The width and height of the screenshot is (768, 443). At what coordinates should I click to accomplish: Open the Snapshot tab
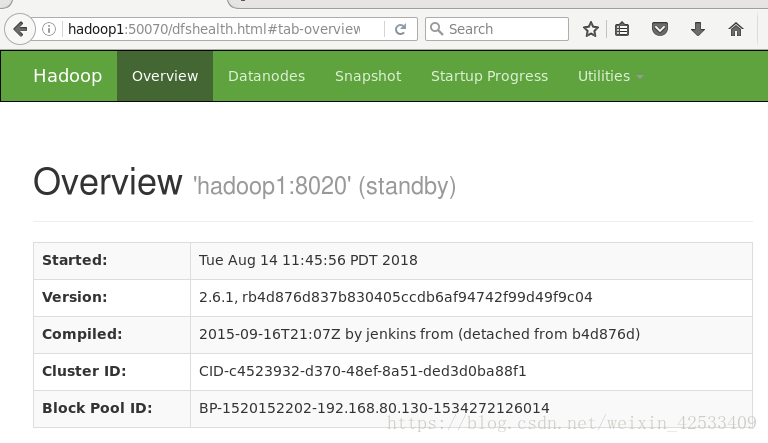click(x=368, y=76)
